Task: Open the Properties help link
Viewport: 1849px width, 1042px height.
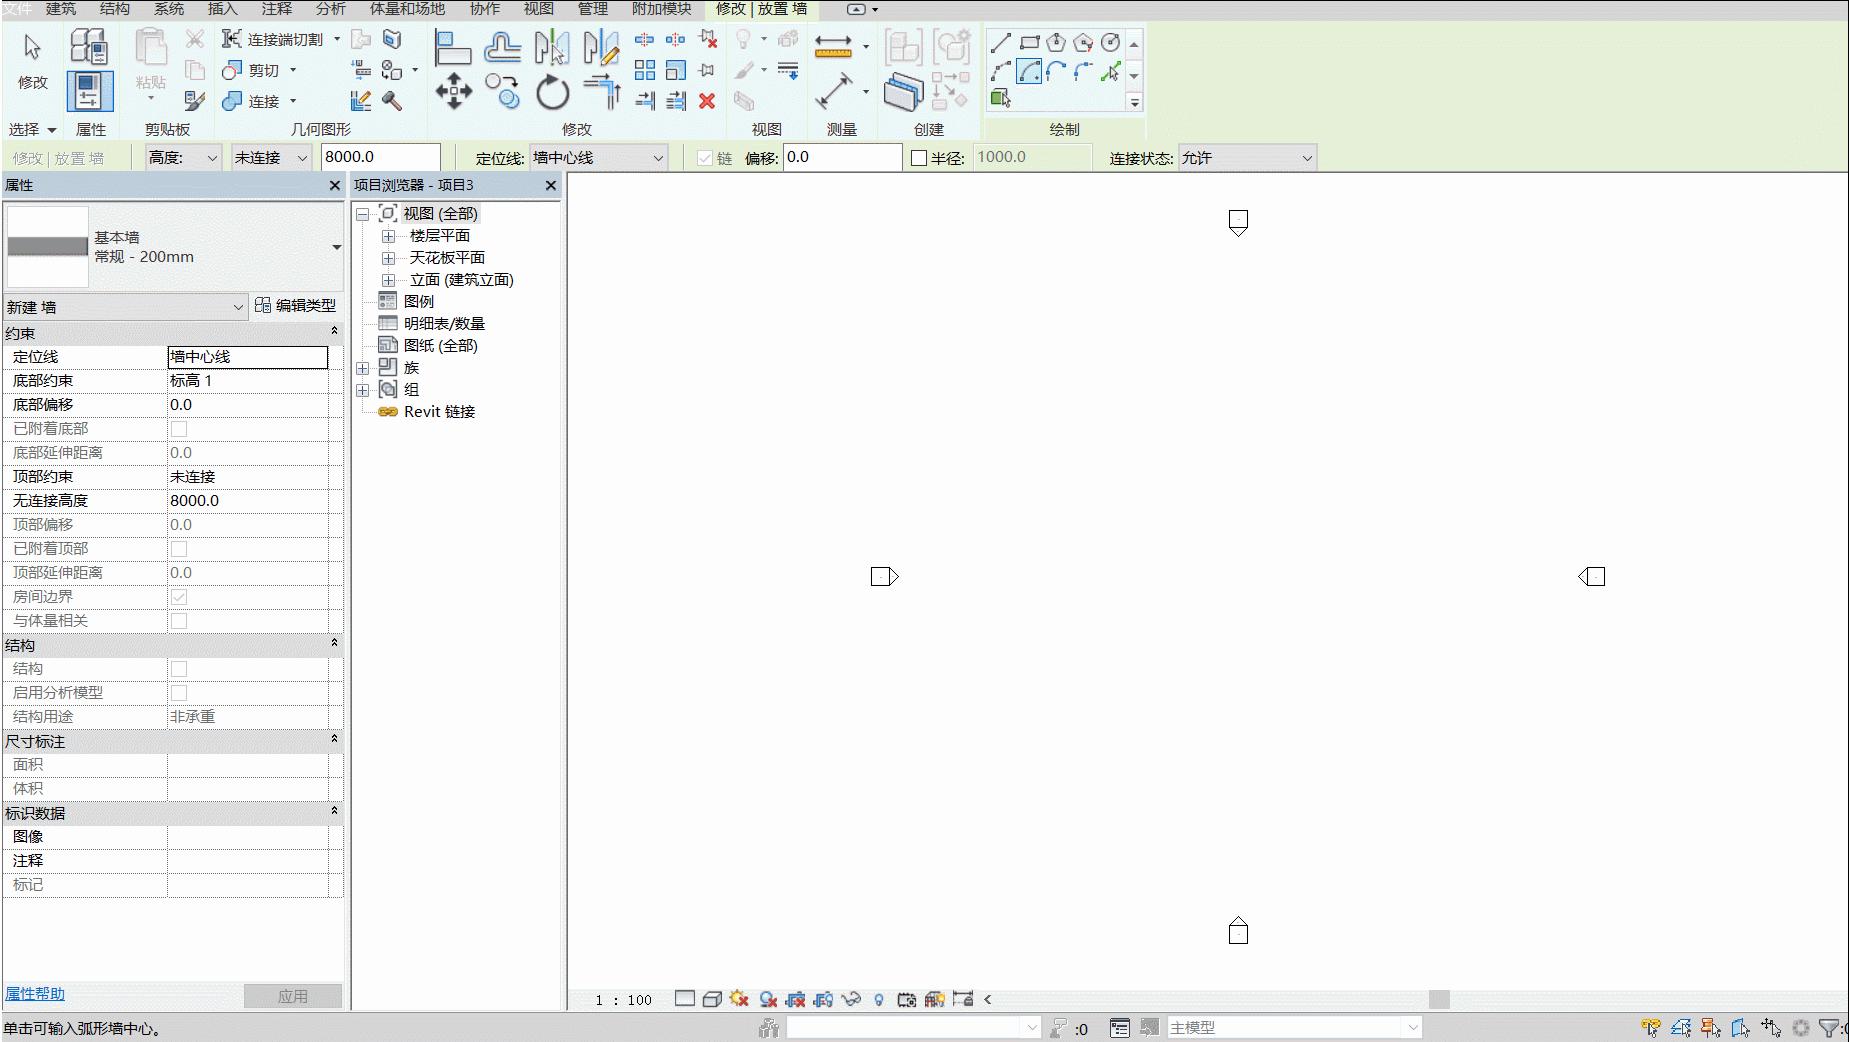Action: click(x=35, y=994)
